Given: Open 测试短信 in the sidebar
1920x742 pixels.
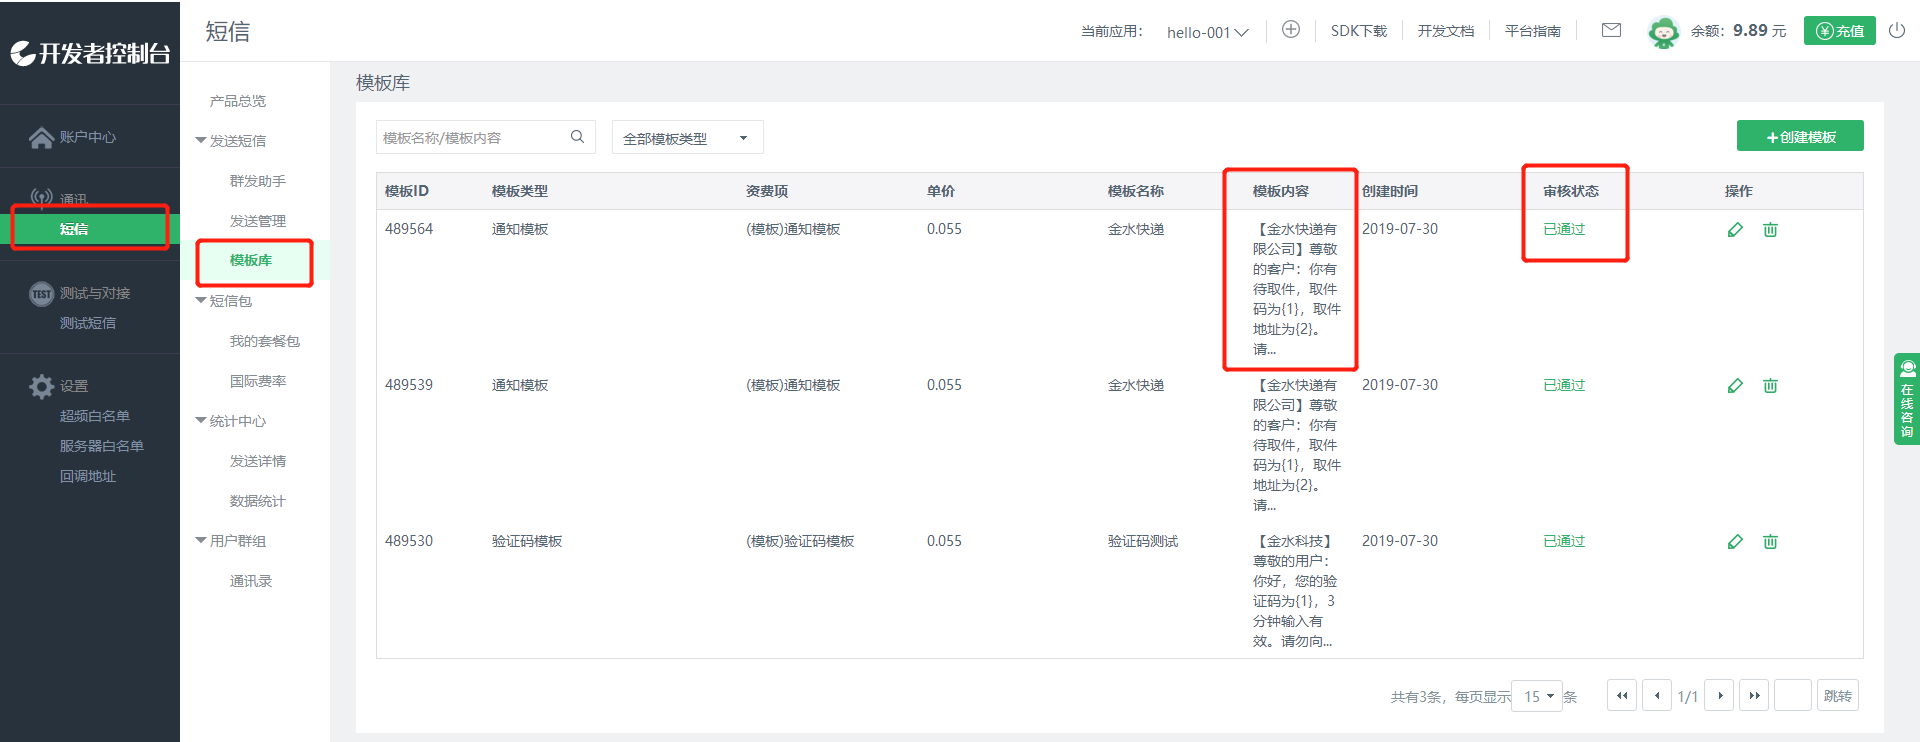Looking at the screenshot, I should click(88, 323).
